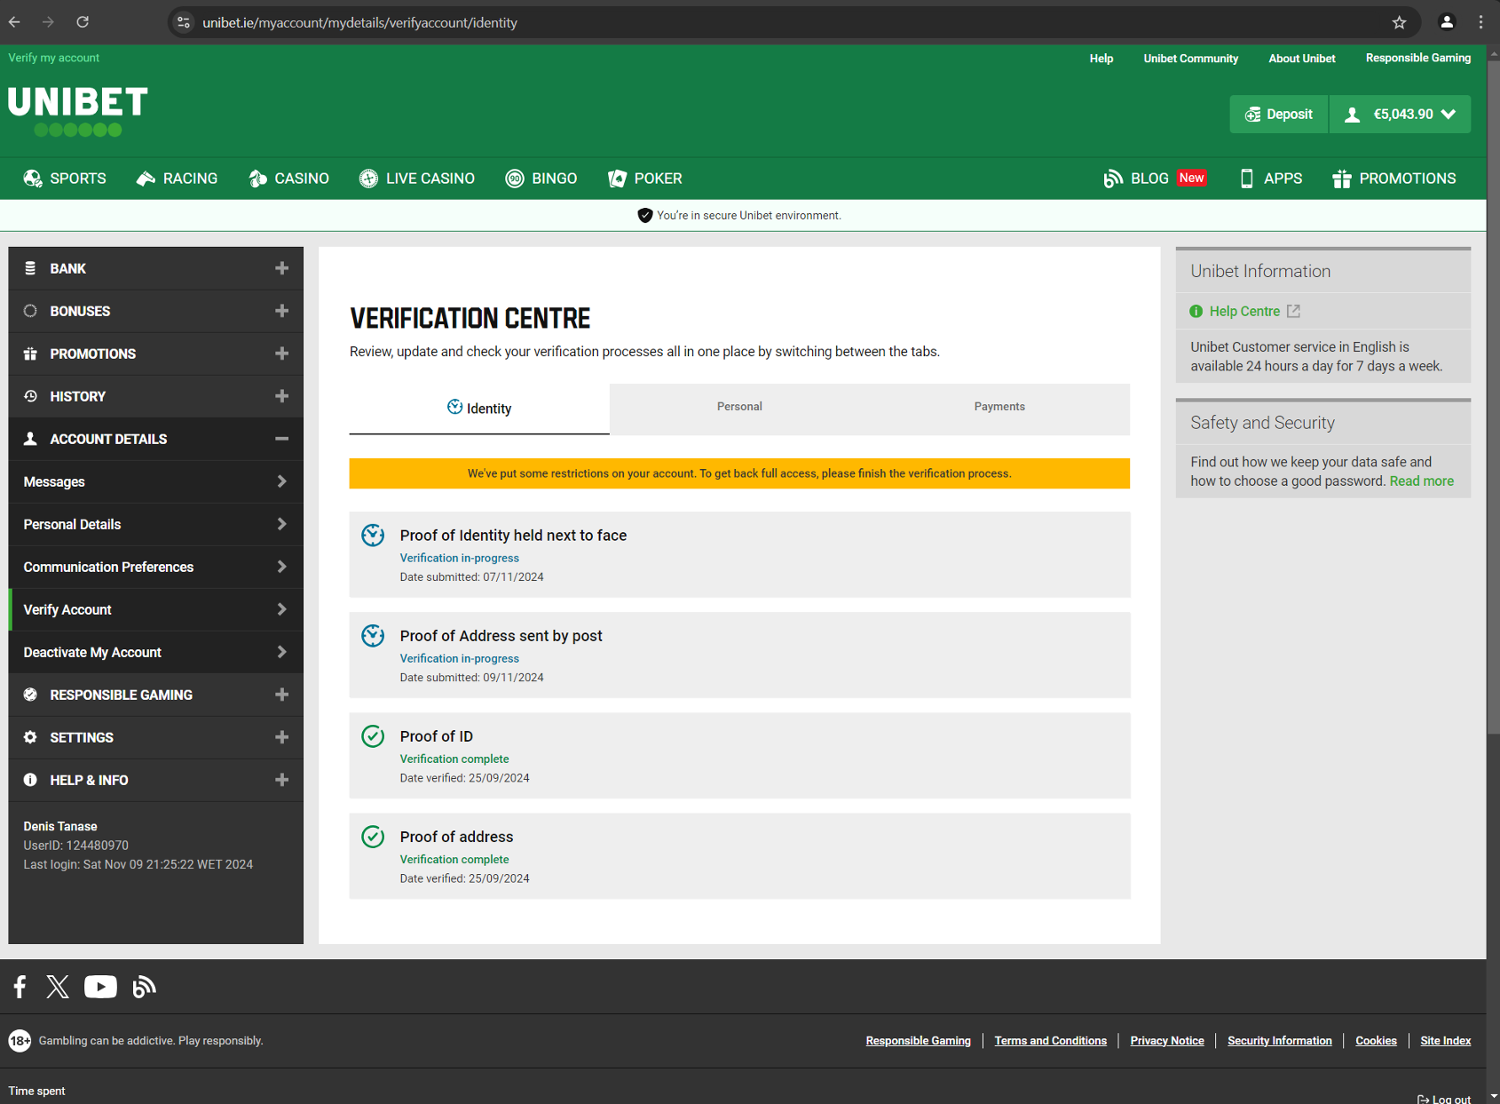The width and height of the screenshot is (1500, 1104).
Task: Open the account balance dropdown
Action: 1400,114
